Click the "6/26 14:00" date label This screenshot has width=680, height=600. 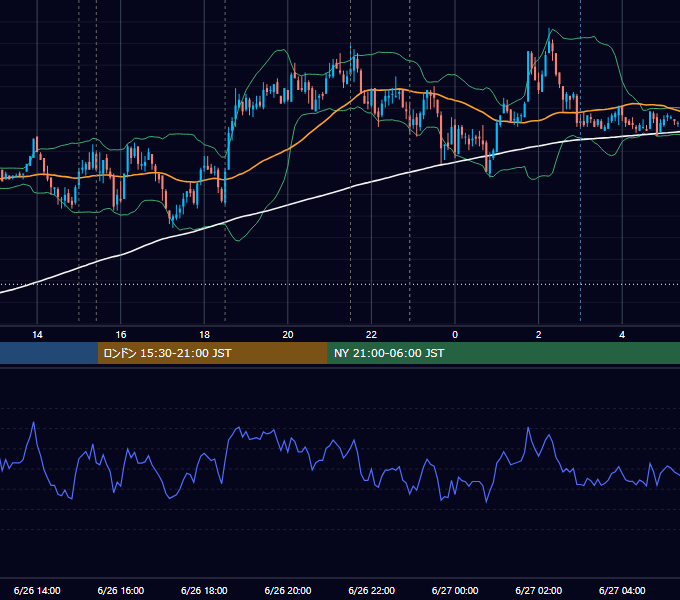point(37,590)
